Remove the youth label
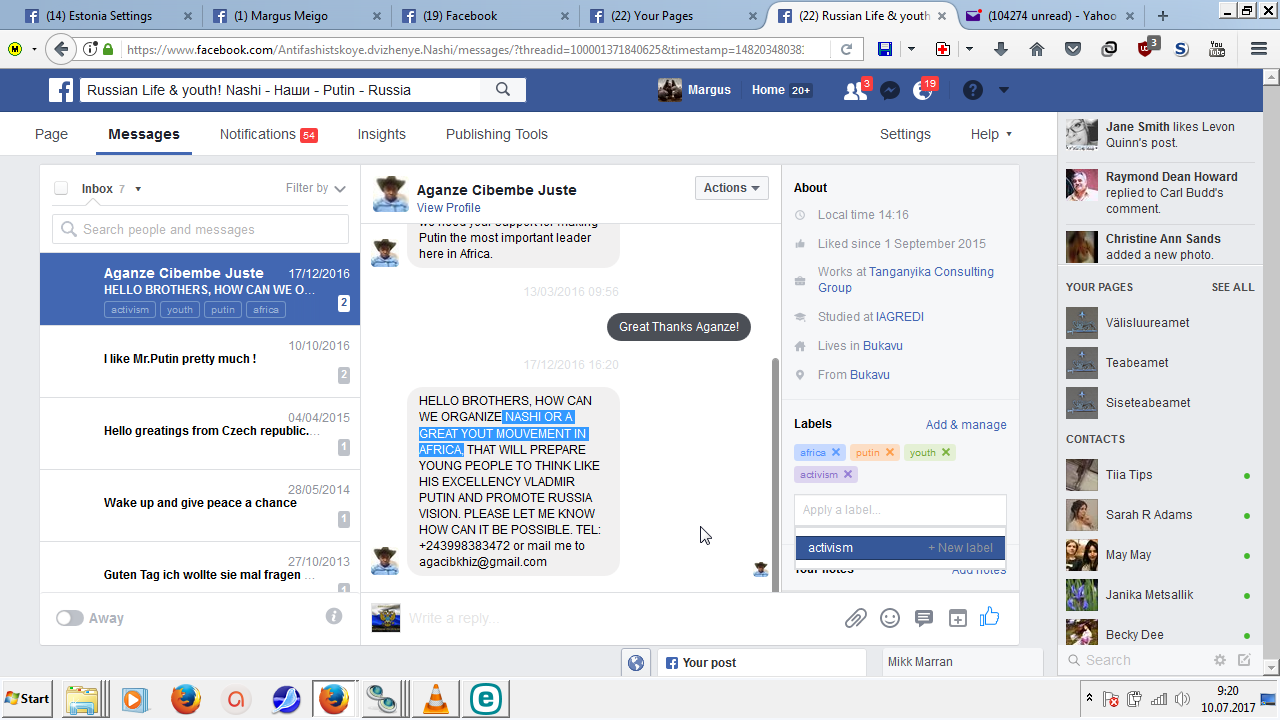1280x720 pixels. 946,452
